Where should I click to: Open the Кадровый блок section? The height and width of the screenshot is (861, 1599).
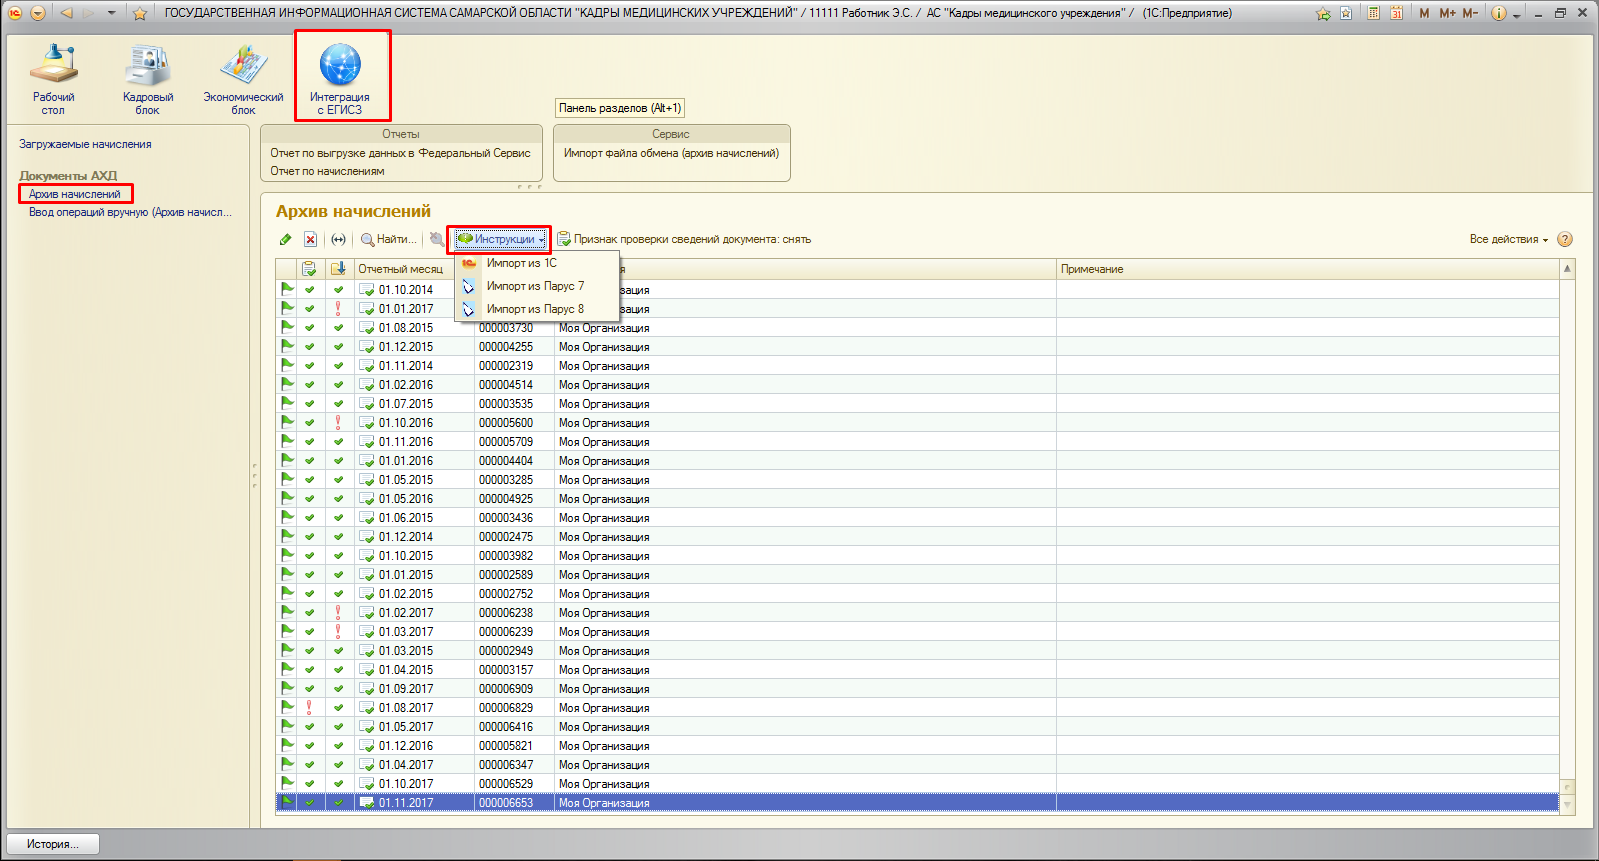pos(148,80)
